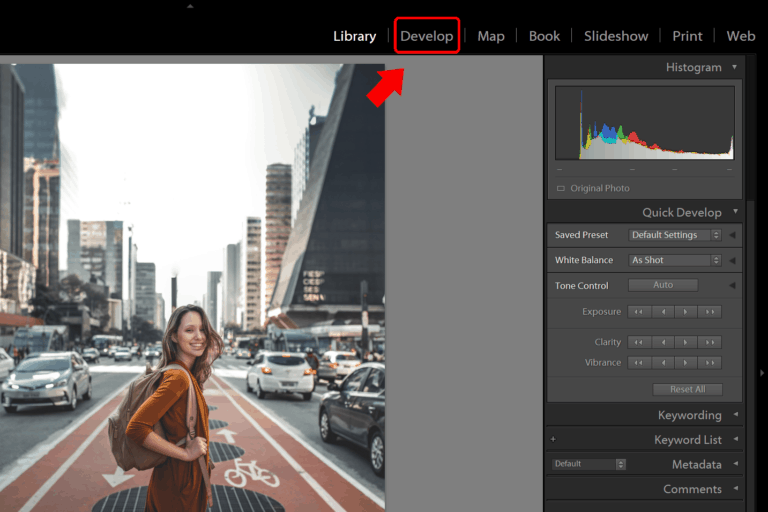
Task: Decrease Clarity by small step
Action: (x=663, y=342)
